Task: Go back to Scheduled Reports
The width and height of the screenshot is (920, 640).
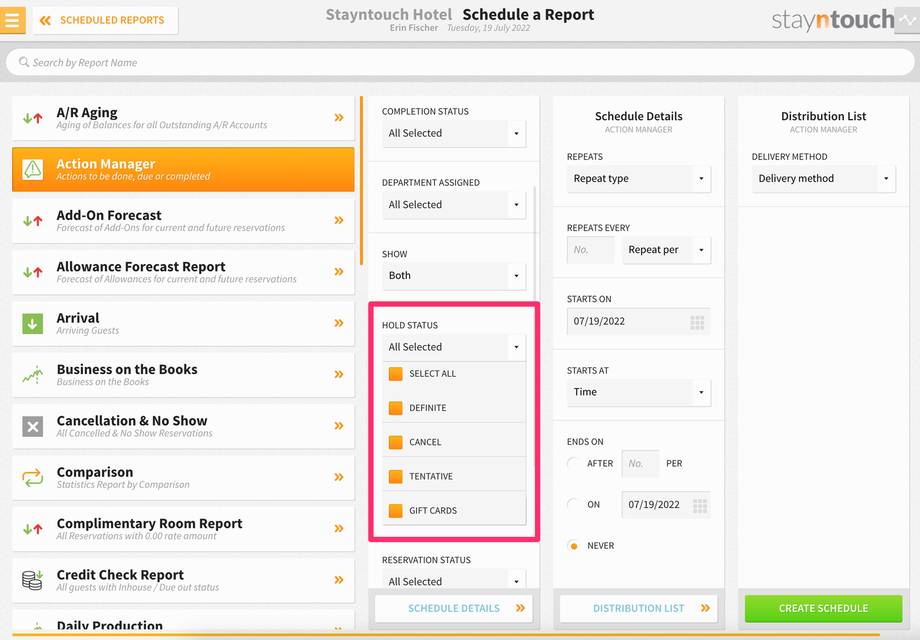Action: click(106, 21)
